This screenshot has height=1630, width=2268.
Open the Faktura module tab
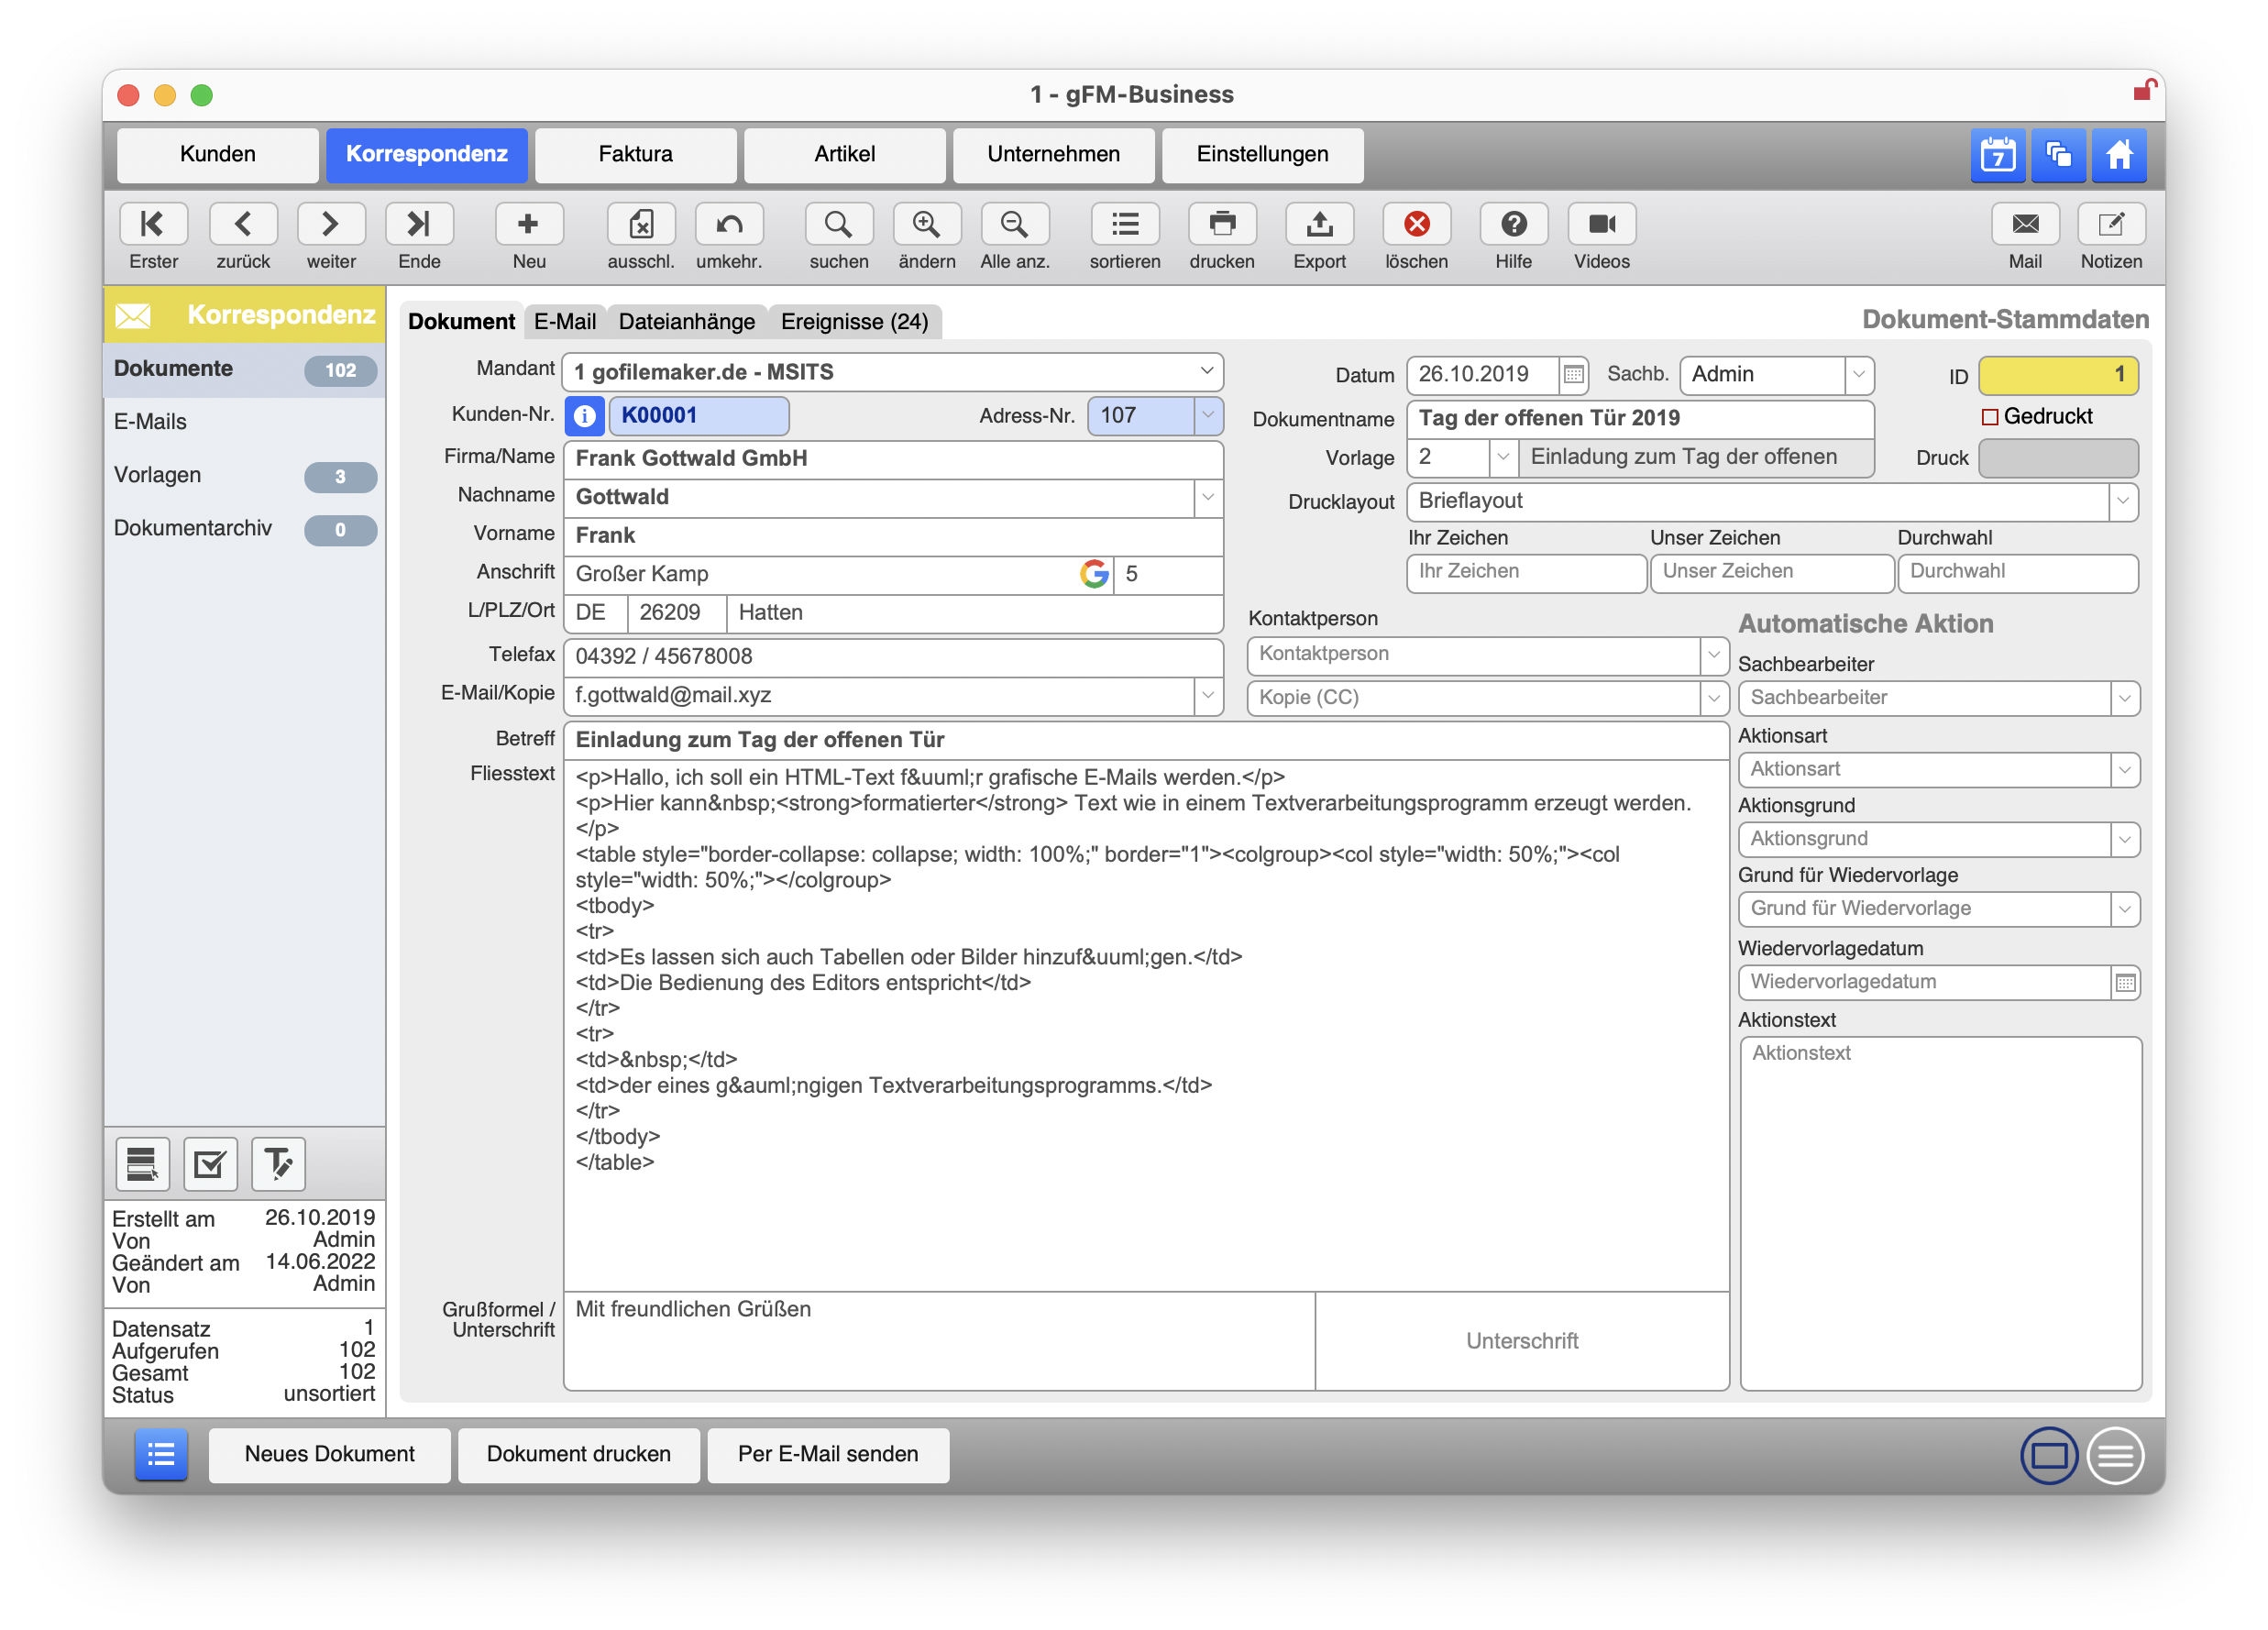pos(635,155)
